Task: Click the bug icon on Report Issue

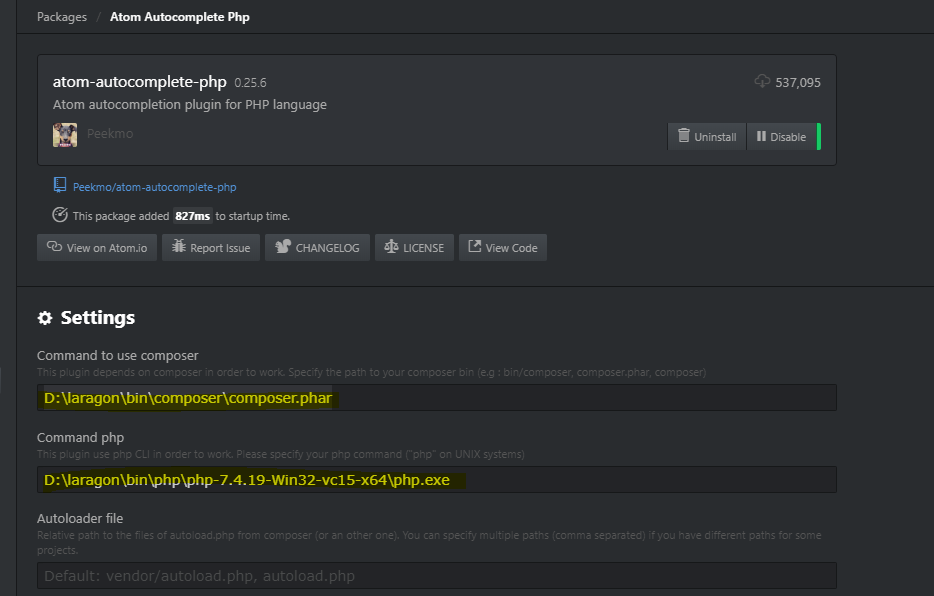Action: pos(179,246)
